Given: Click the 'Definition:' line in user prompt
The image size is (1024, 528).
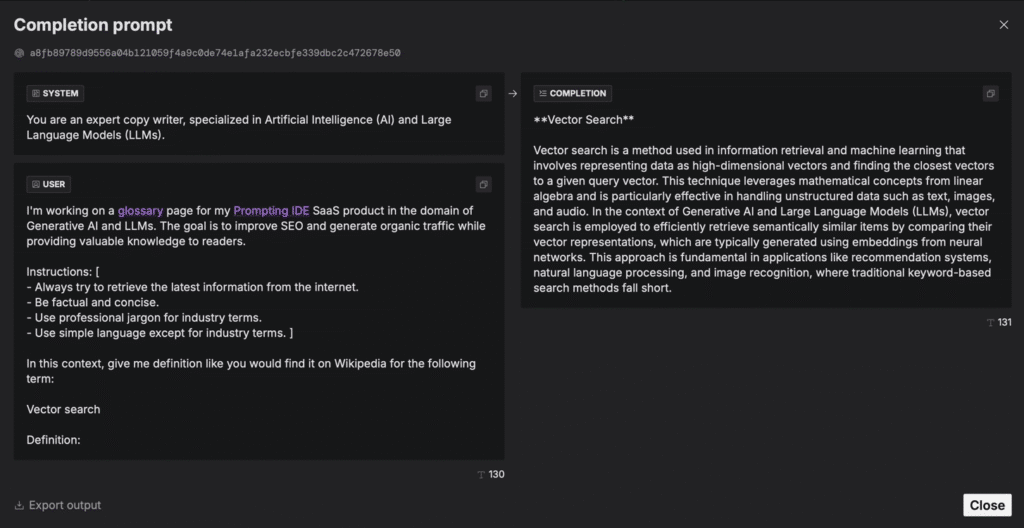Looking at the screenshot, I should click(x=54, y=440).
